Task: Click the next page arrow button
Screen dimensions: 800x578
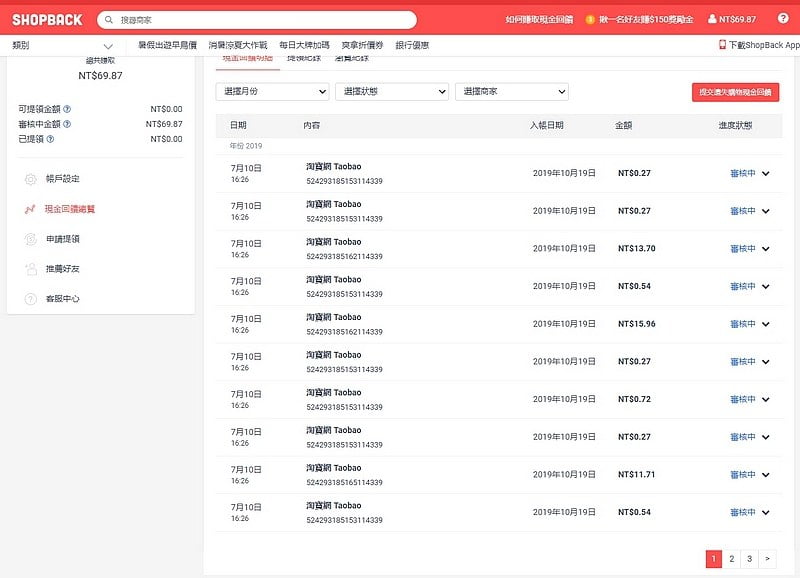Action: (x=767, y=559)
